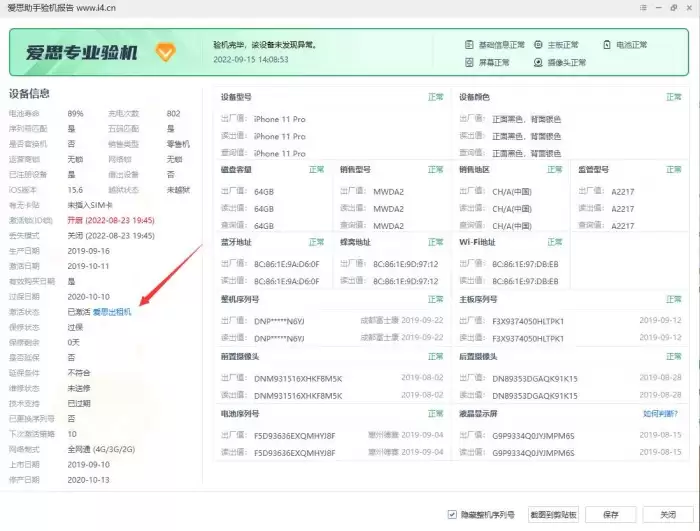The image size is (700, 531).
Task: Click the 网络制式 value 全网通 (4G/3G/2G)
Action: pos(101,449)
